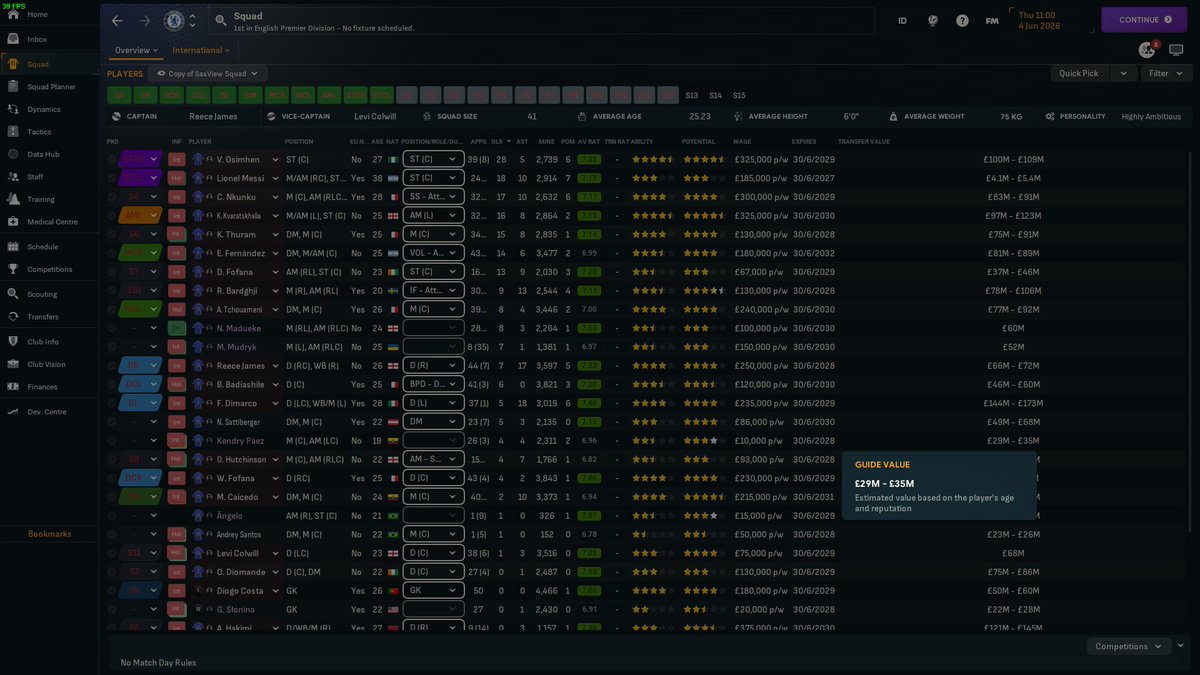Open the Dynamics sidebar icon

point(13,109)
